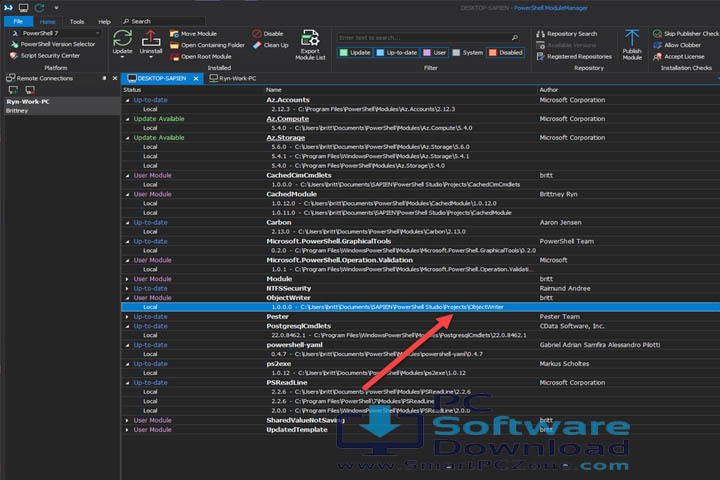
Task: Open the dropdown arrow under Uninstall
Action: (151, 57)
